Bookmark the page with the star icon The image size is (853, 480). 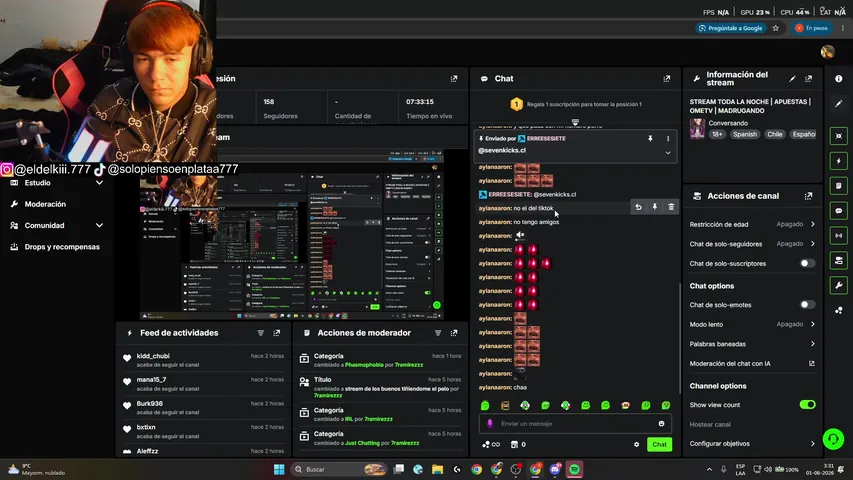pos(776,28)
